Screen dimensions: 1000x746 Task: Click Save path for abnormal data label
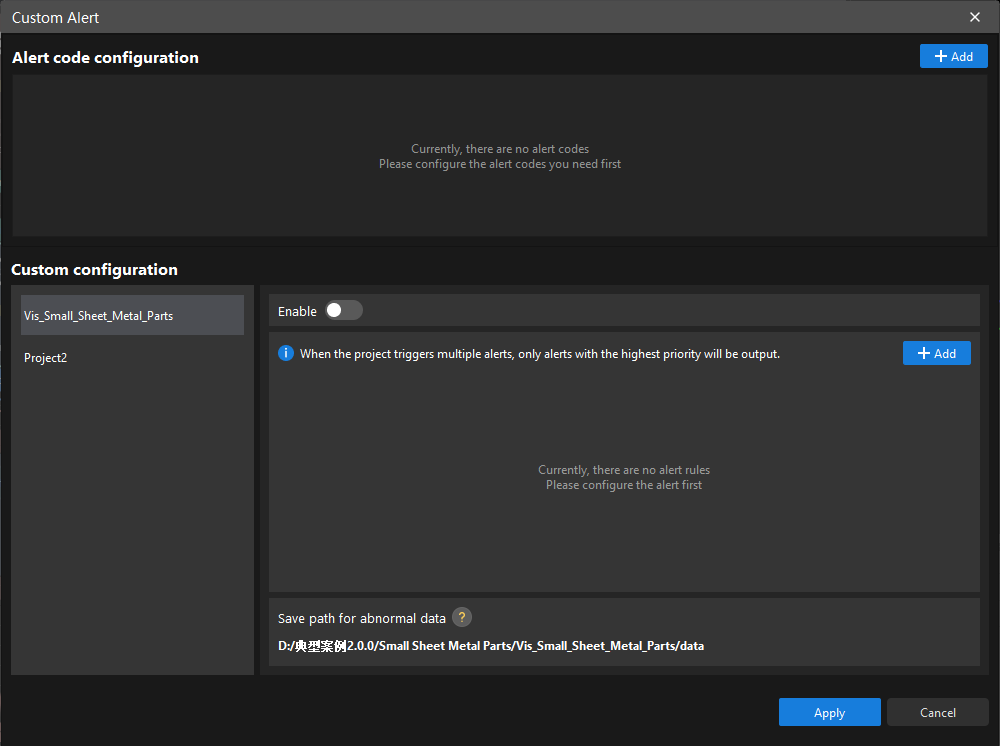tap(361, 618)
